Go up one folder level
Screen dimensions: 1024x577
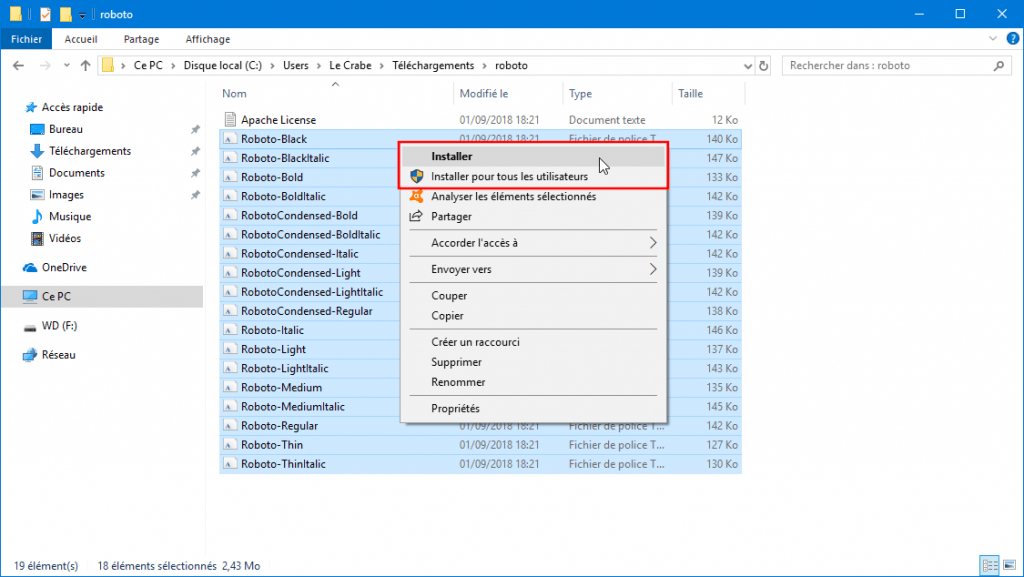(86, 65)
